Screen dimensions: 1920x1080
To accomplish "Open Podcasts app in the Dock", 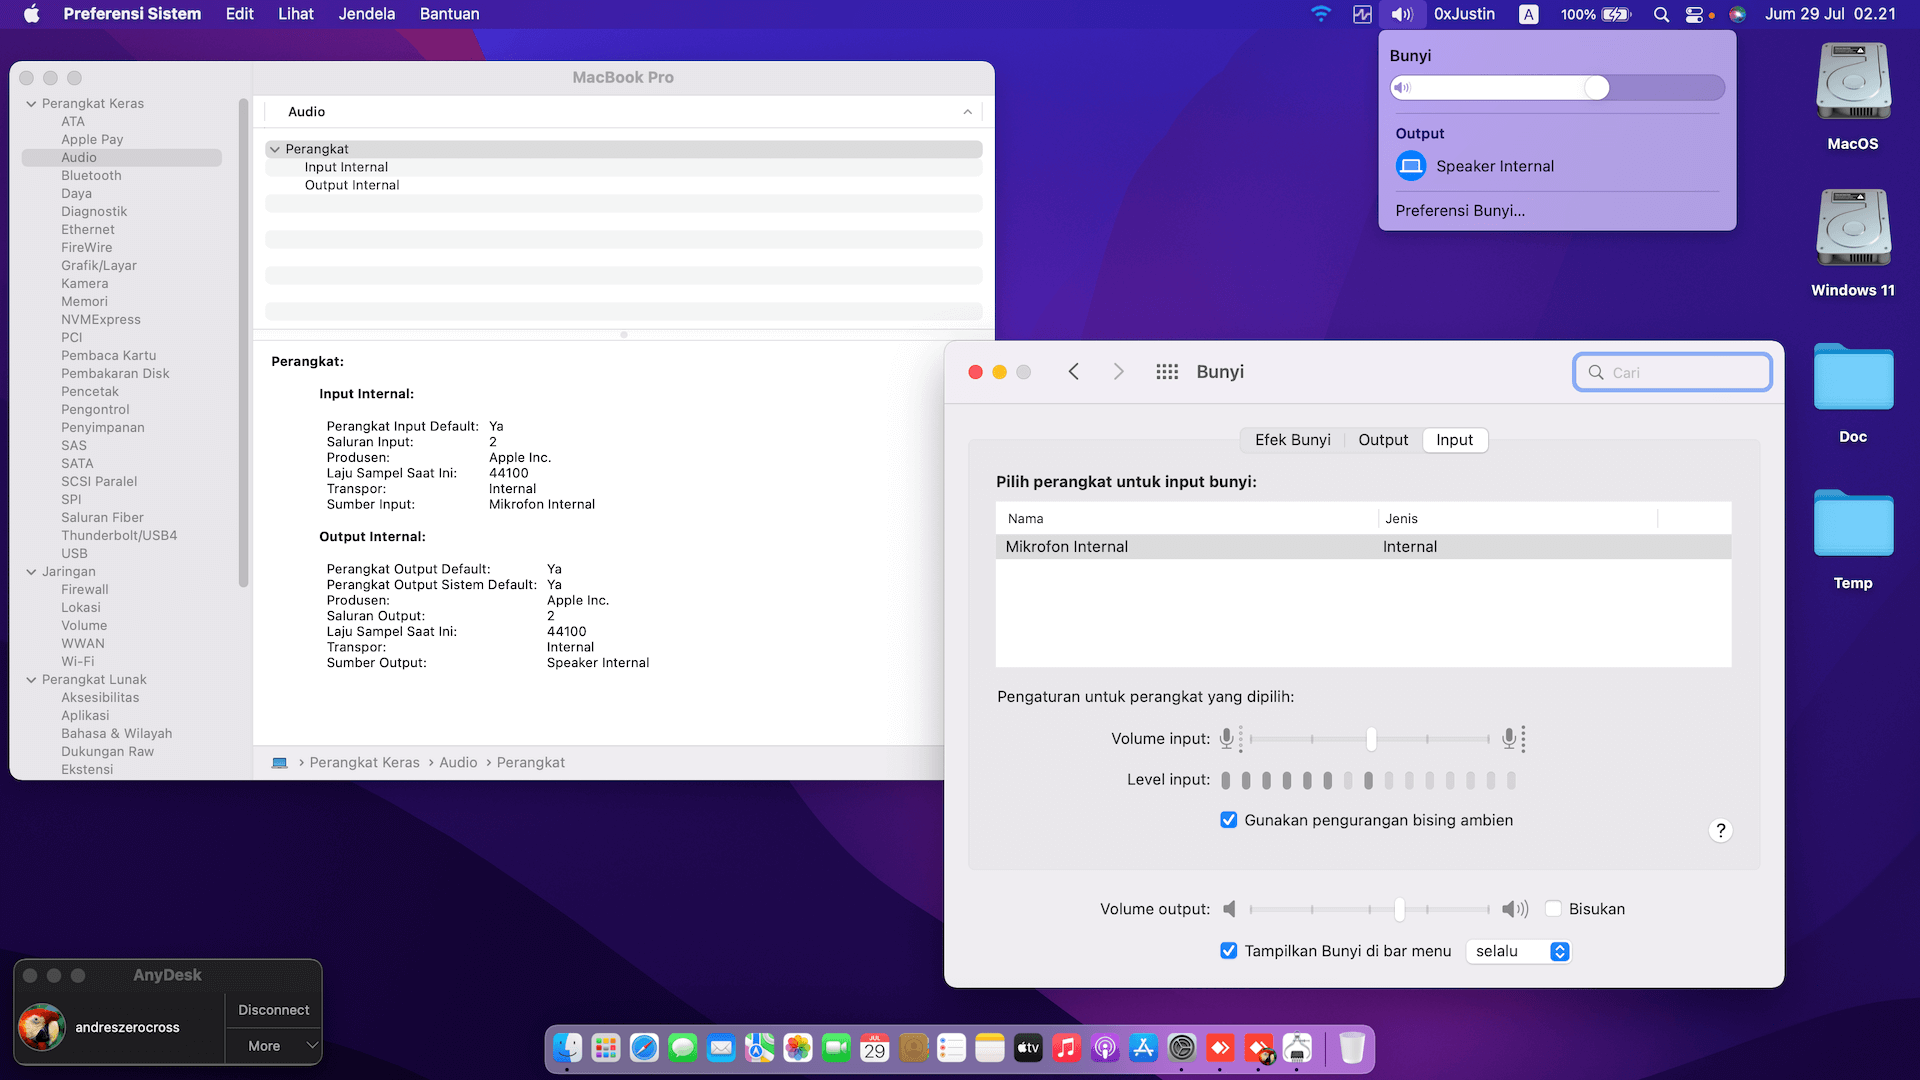I will [1105, 1047].
